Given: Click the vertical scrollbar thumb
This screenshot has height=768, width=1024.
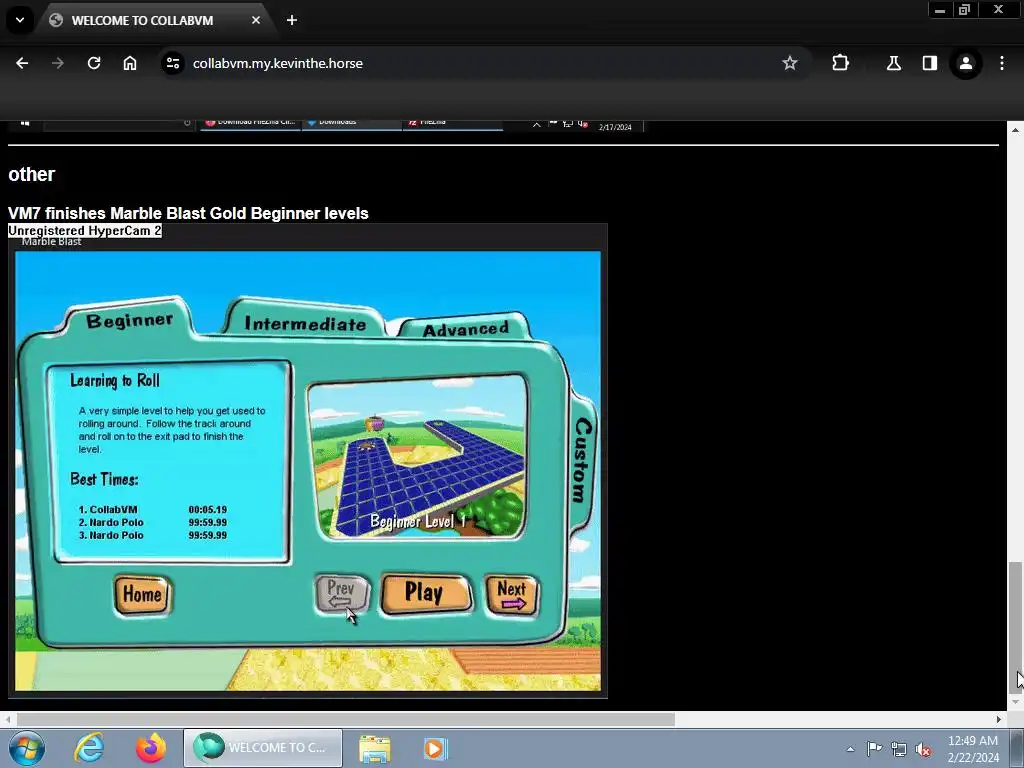Looking at the screenshot, I should click(1015, 627).
